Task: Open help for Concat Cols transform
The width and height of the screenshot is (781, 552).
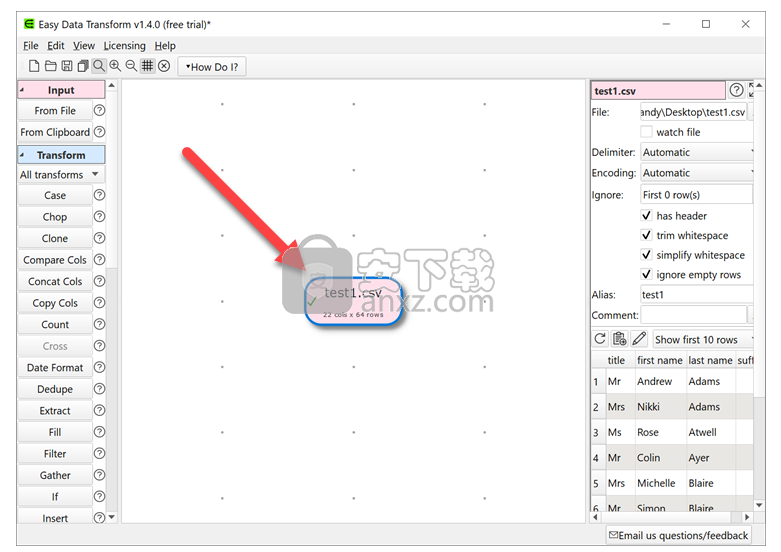Action: coord(100,281)
